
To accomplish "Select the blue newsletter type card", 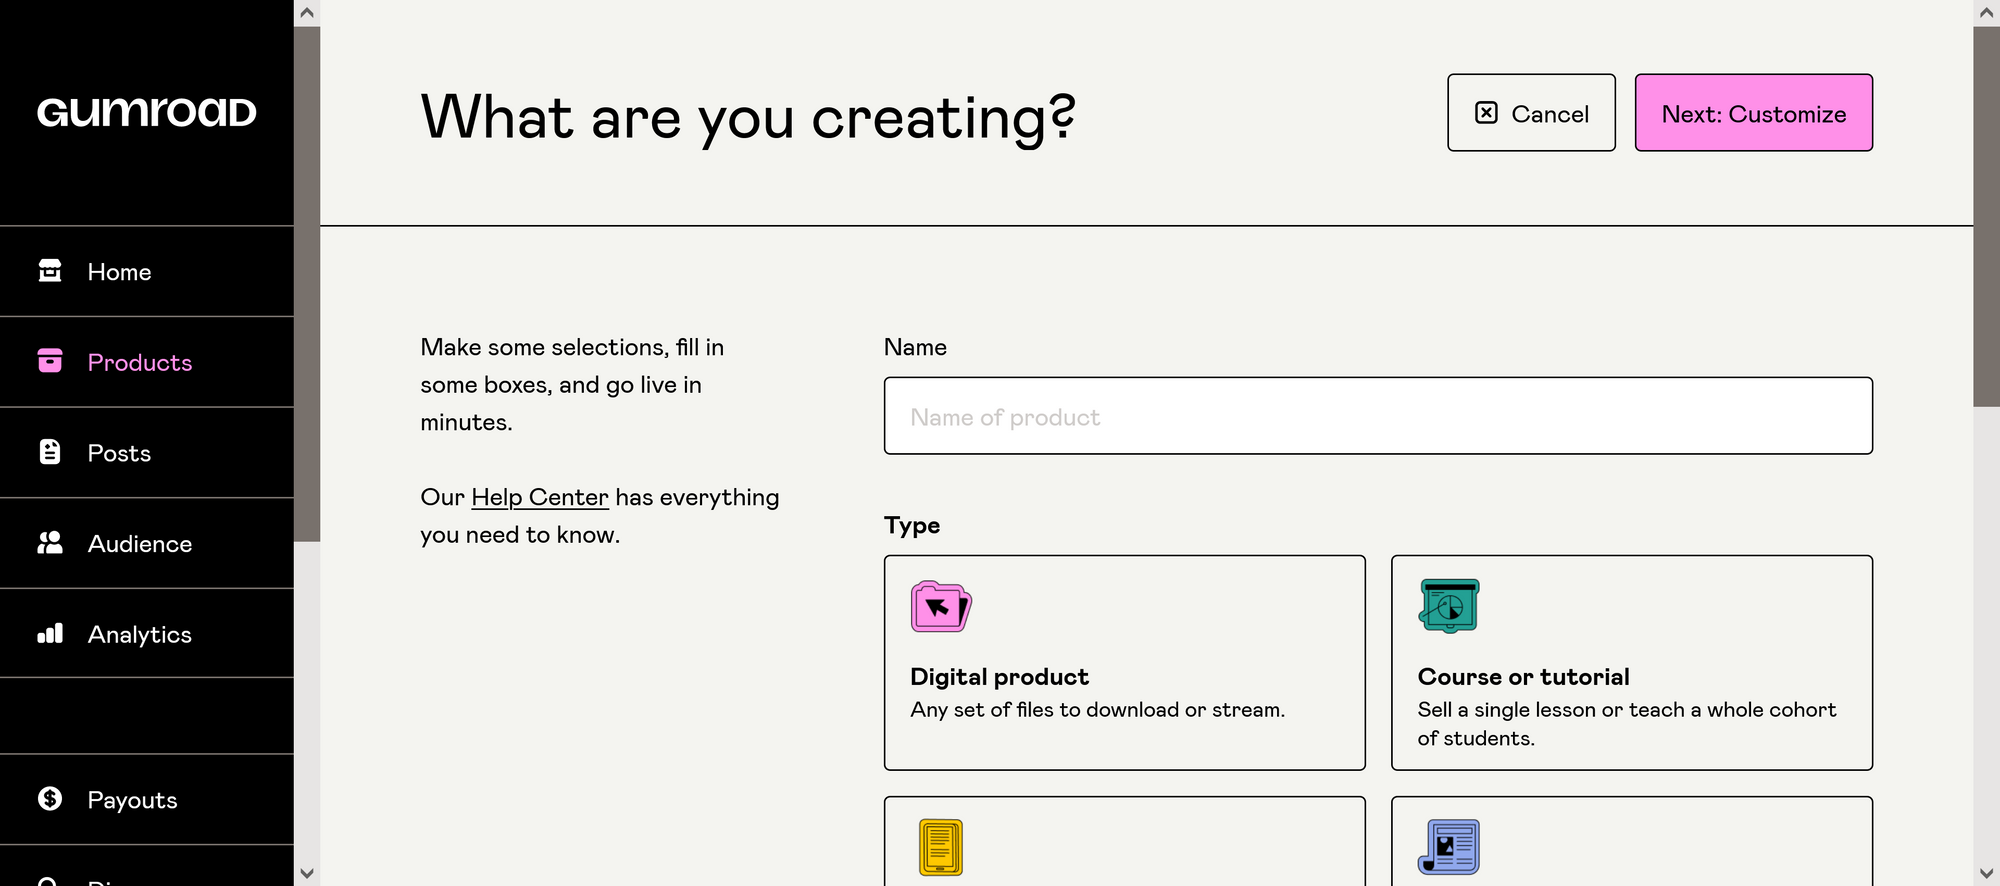I will [1632, 841].
